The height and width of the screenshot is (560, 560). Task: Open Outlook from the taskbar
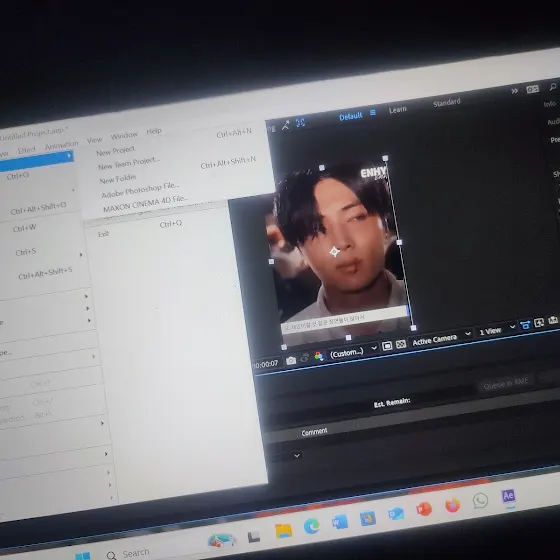coord(396,514)
